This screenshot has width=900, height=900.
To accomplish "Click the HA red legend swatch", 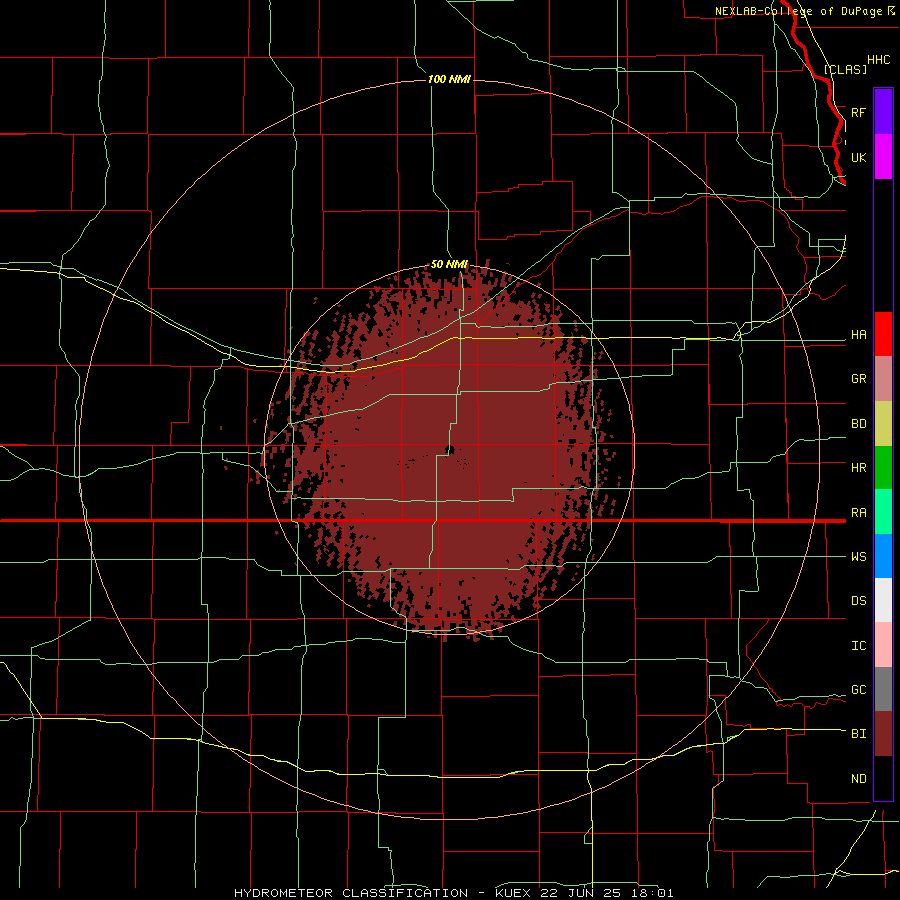I will tap(883, 334).
